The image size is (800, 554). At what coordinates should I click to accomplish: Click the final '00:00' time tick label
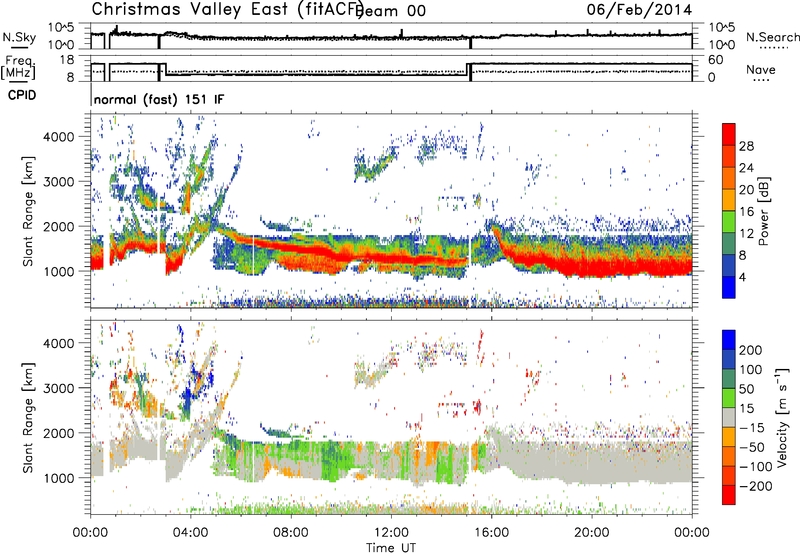pos(691,533)
